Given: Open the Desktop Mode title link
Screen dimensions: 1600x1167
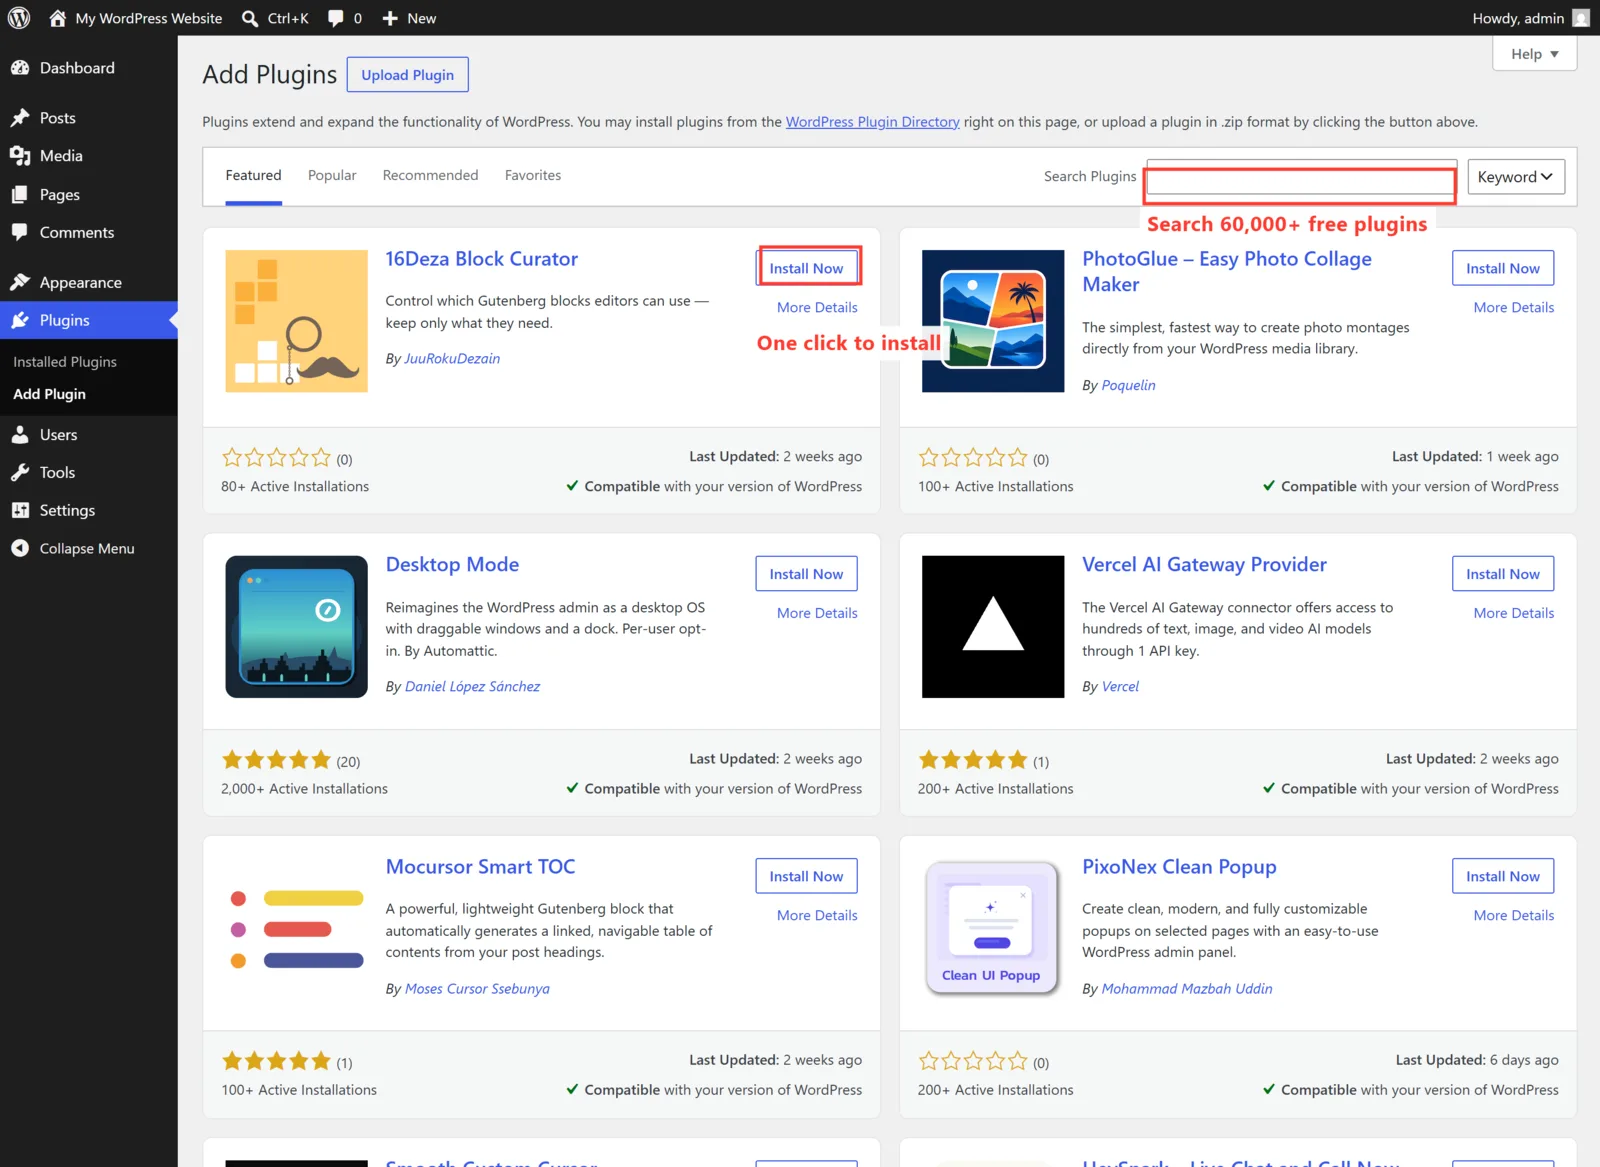Looking at the screenshot, I should pyautogui.click(x=452, y=565).
